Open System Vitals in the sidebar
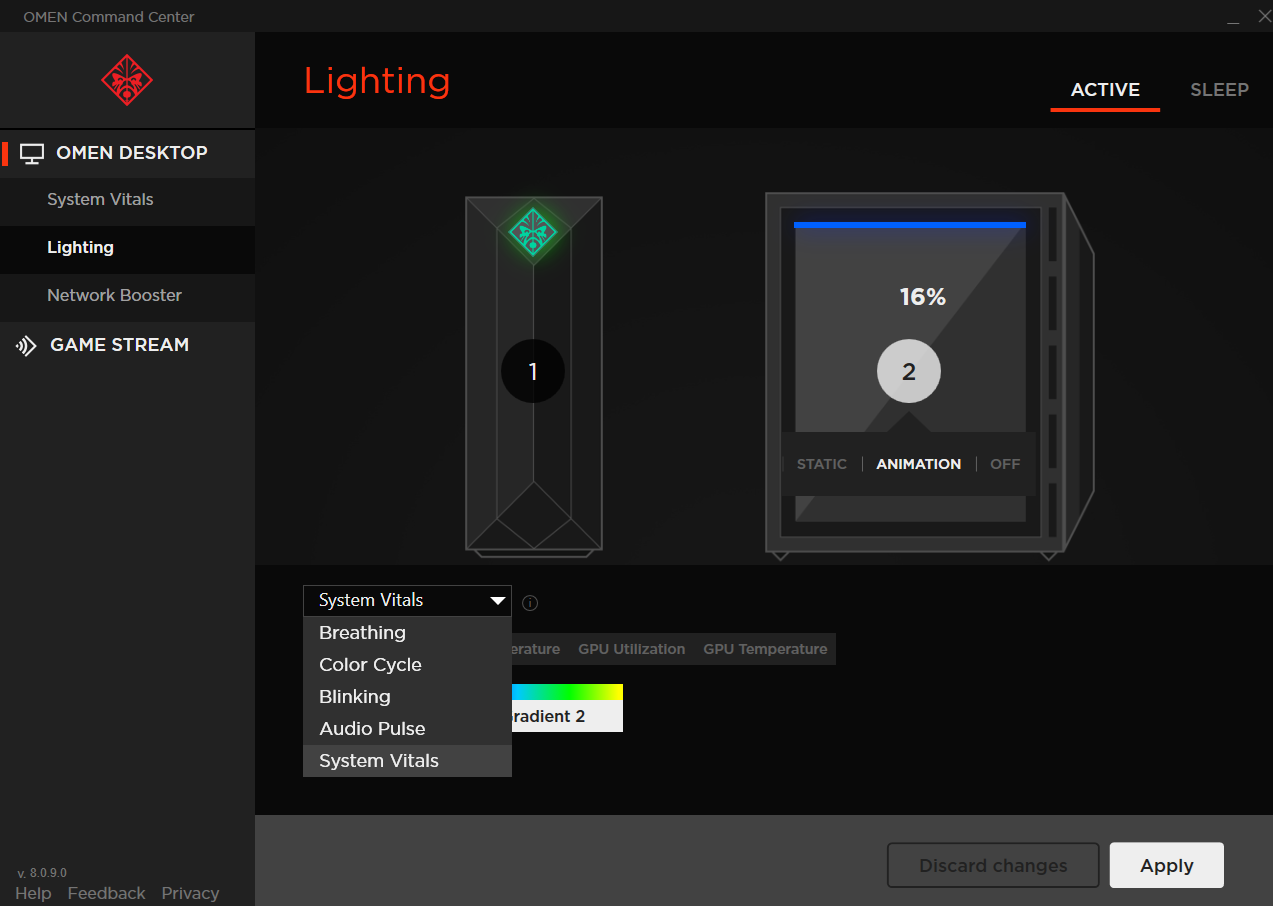 click(127, 200)
